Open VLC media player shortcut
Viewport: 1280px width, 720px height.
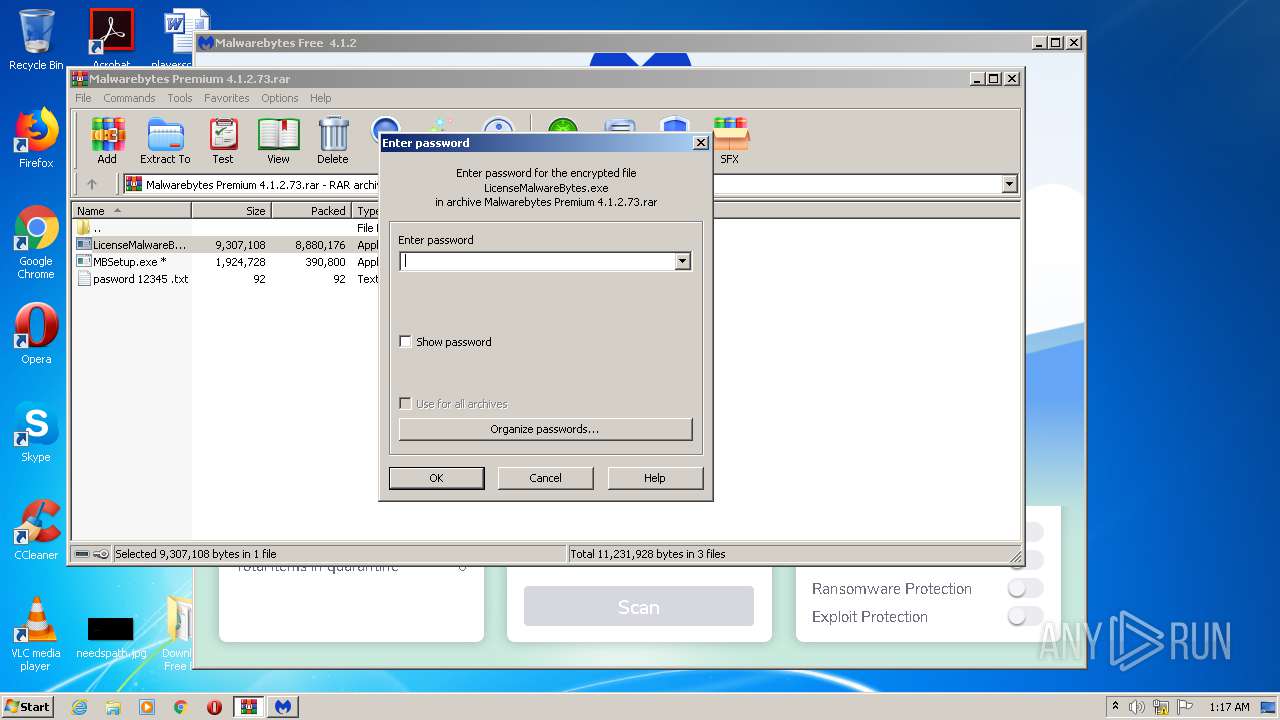(x=36, y=634)
